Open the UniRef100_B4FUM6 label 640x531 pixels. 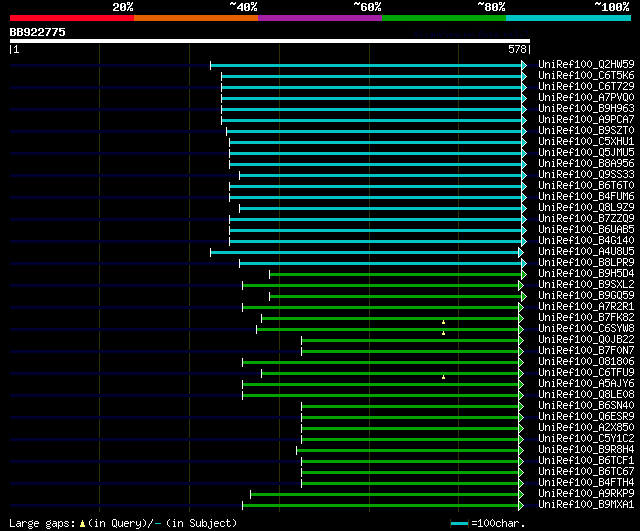coord(586,197)
